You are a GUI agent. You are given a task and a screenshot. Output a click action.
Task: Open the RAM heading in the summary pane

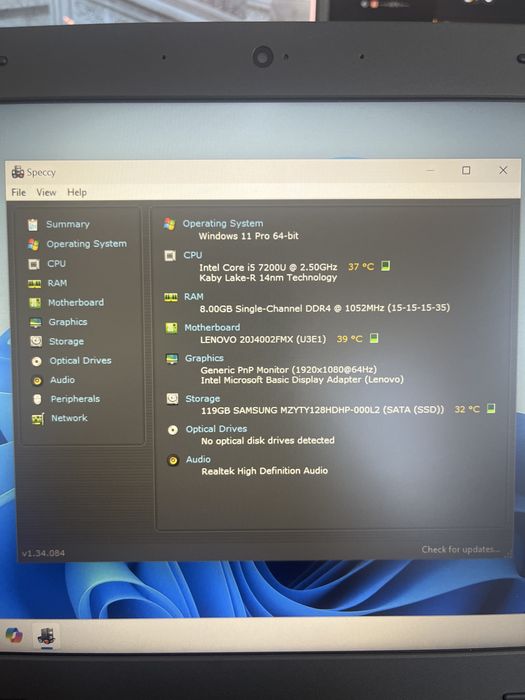coord(194,296)
